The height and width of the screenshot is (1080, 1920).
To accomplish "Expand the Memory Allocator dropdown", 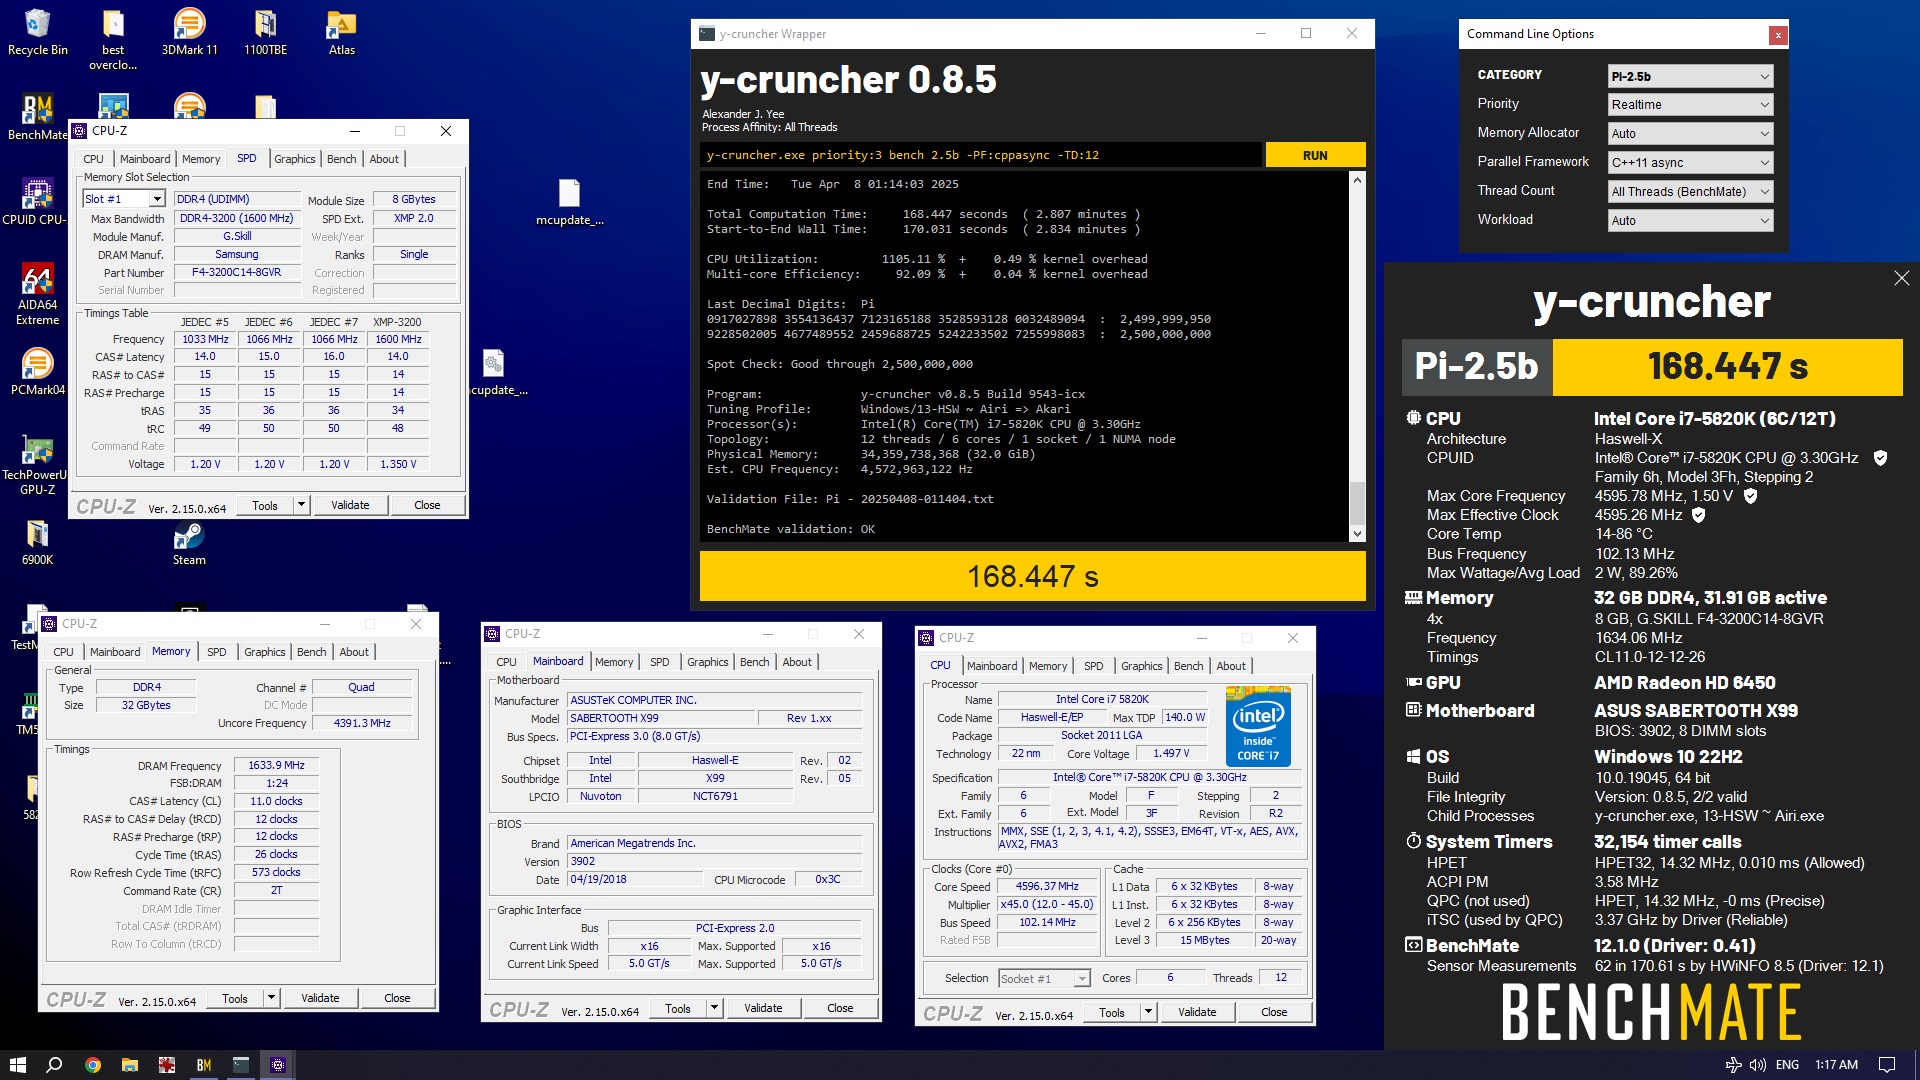I will coord(1690,134).
